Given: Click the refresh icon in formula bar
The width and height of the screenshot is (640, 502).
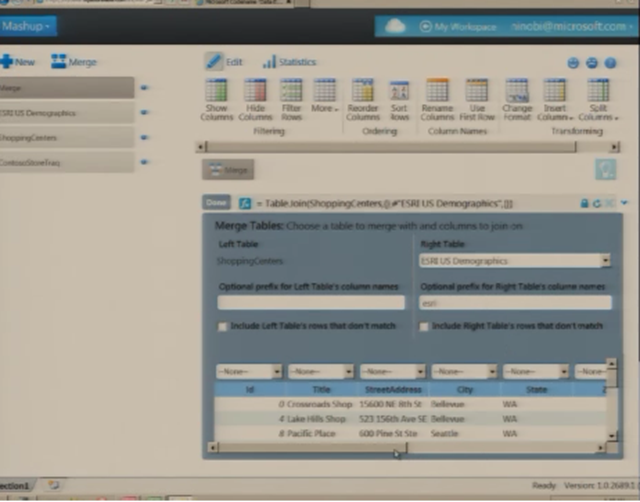Looking at the screenshot, I should [x=597, y=203].
